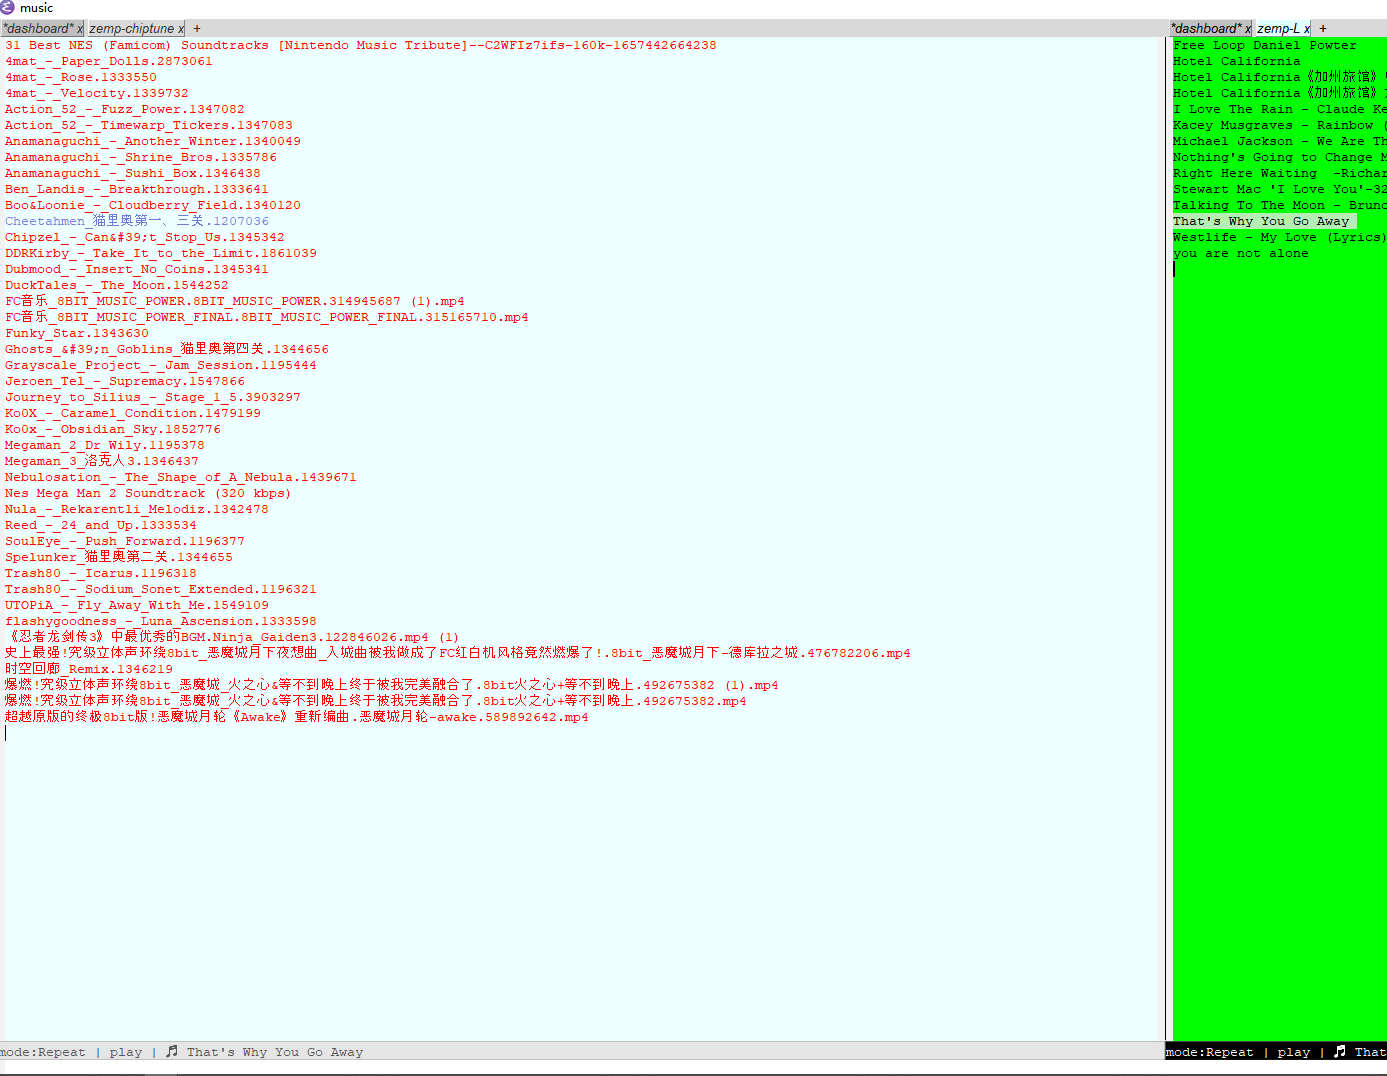
Task: Select Dubmood_-_Insert_No_Coins entry
Action: click(137, 269)
